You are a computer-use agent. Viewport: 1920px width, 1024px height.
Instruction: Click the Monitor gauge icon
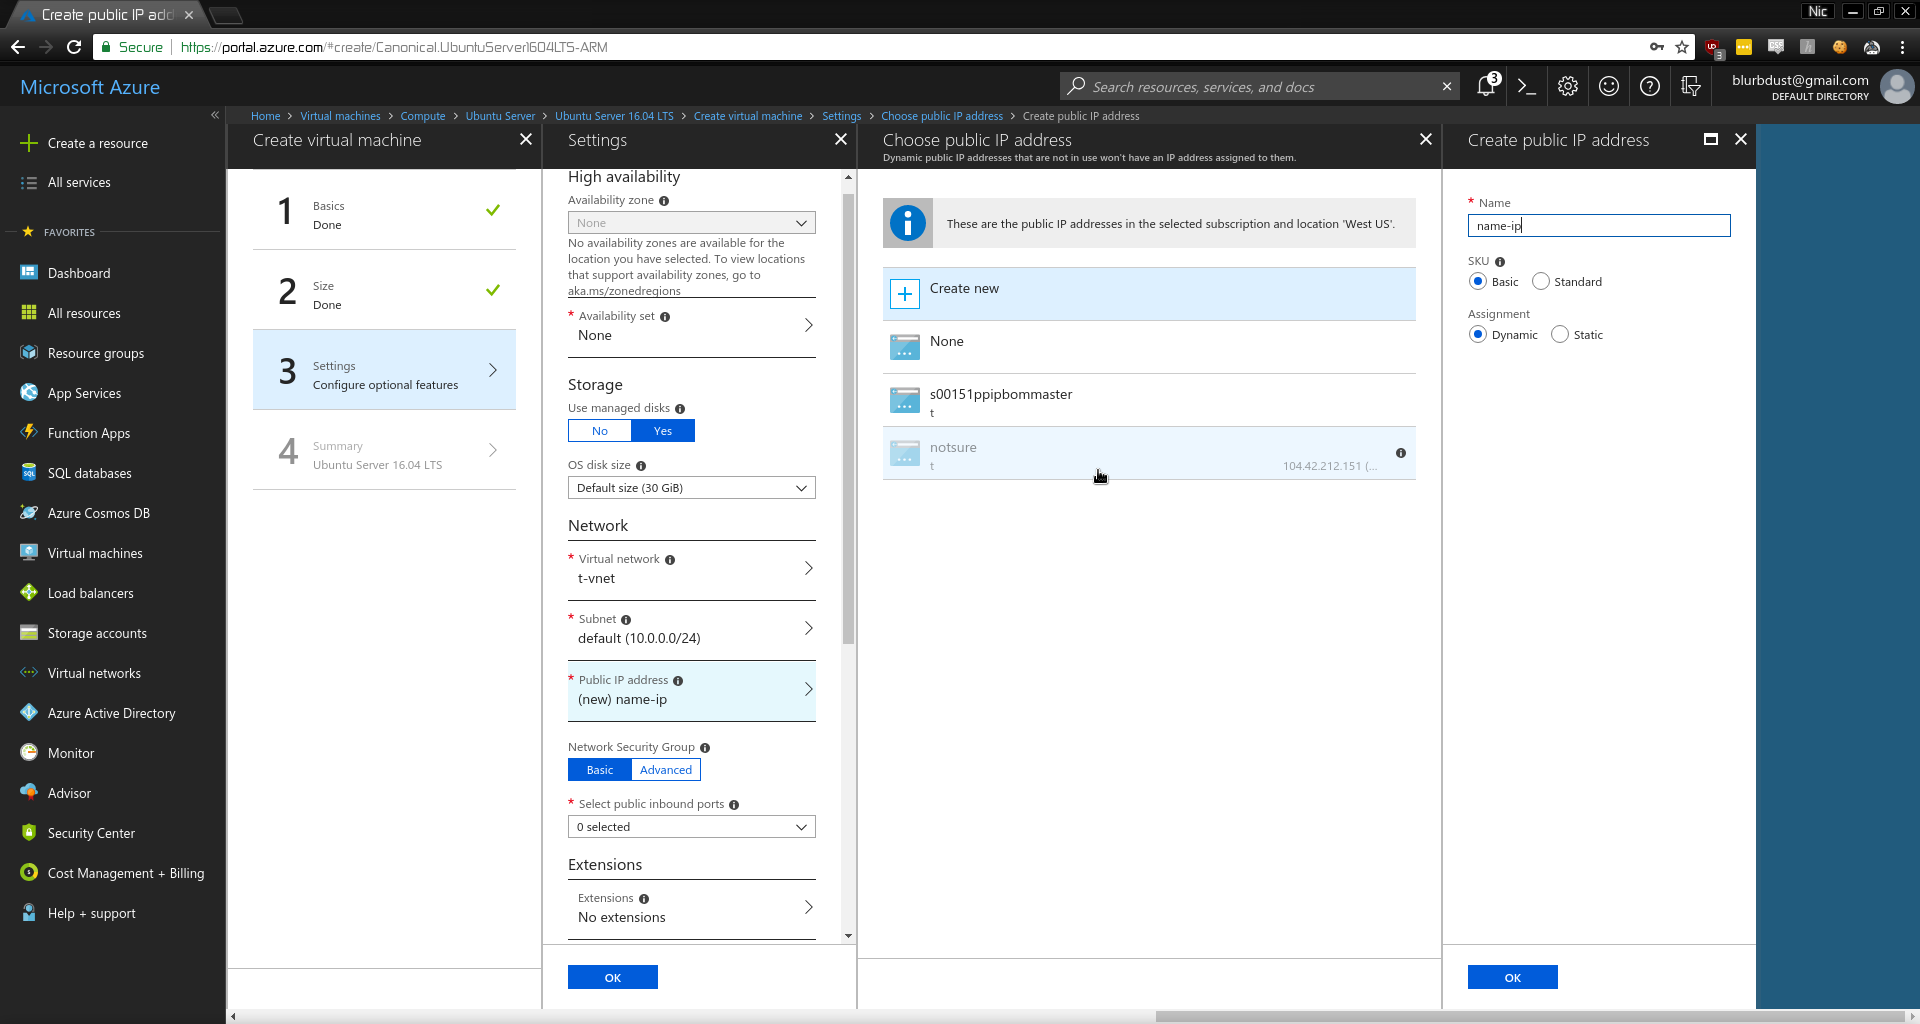coord(29,753)
